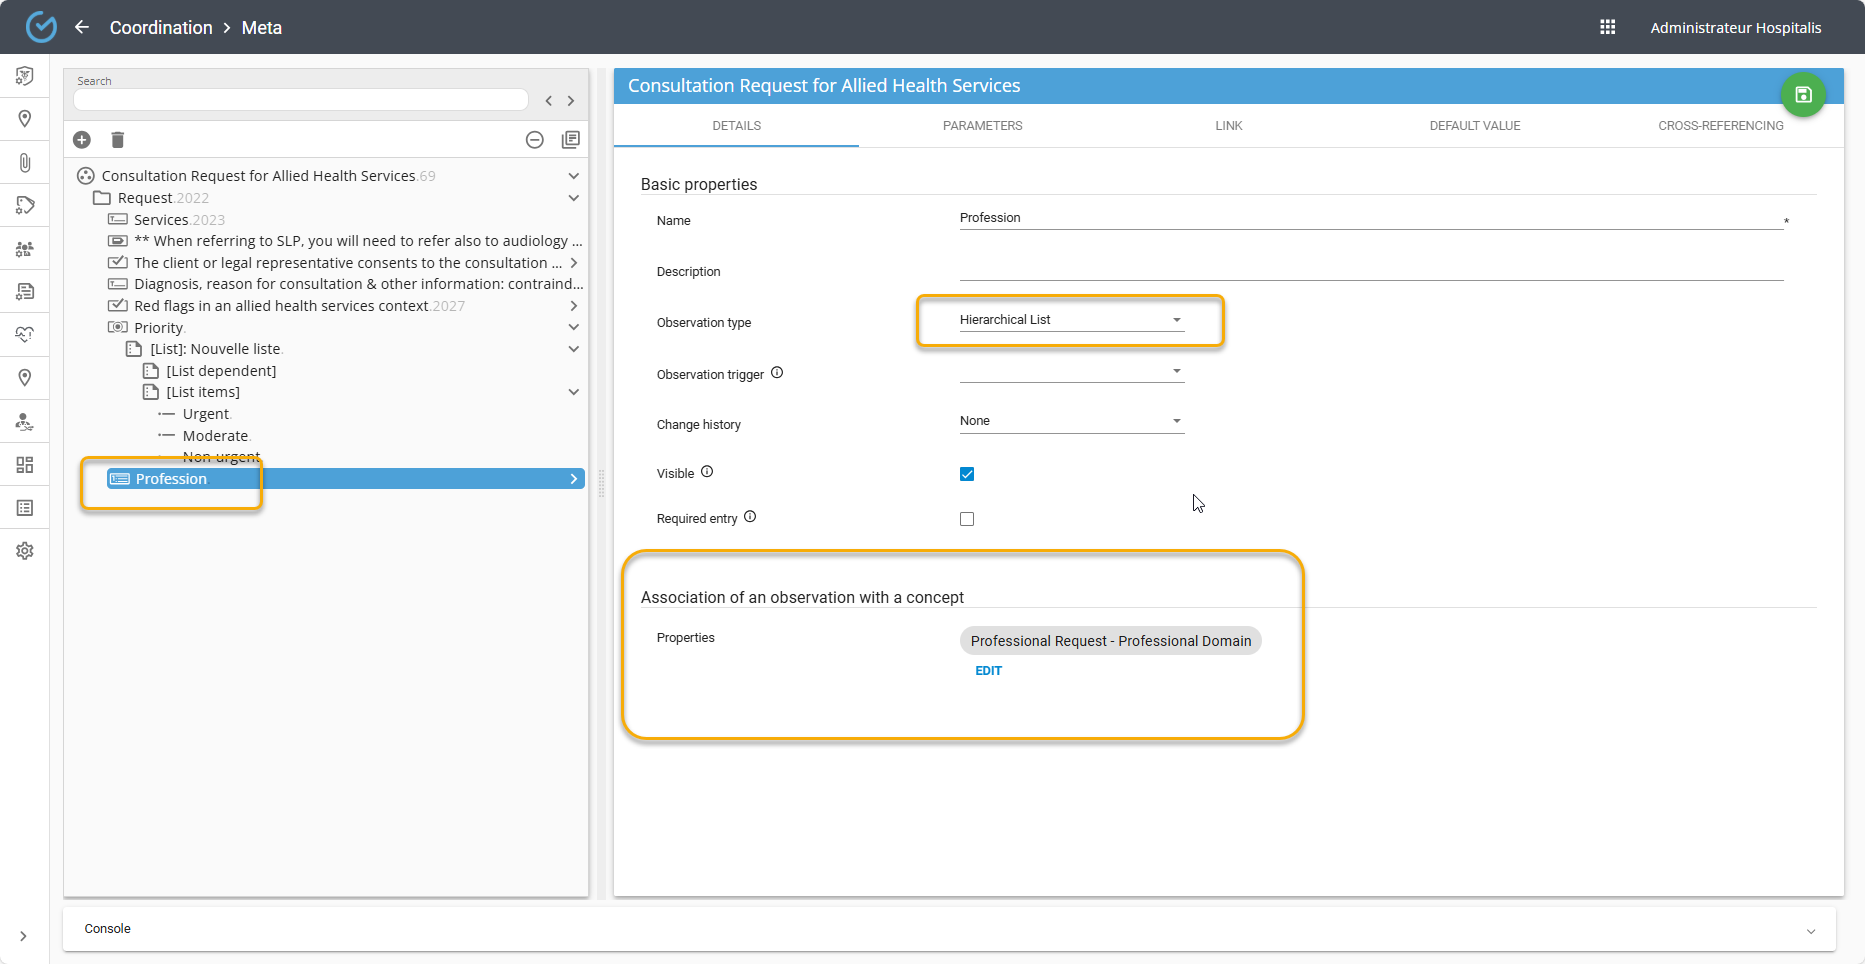Click the Coordination breadcrumb link
Screen dimensions: 1865x964
pyautogui.click(x=161, y=28)
